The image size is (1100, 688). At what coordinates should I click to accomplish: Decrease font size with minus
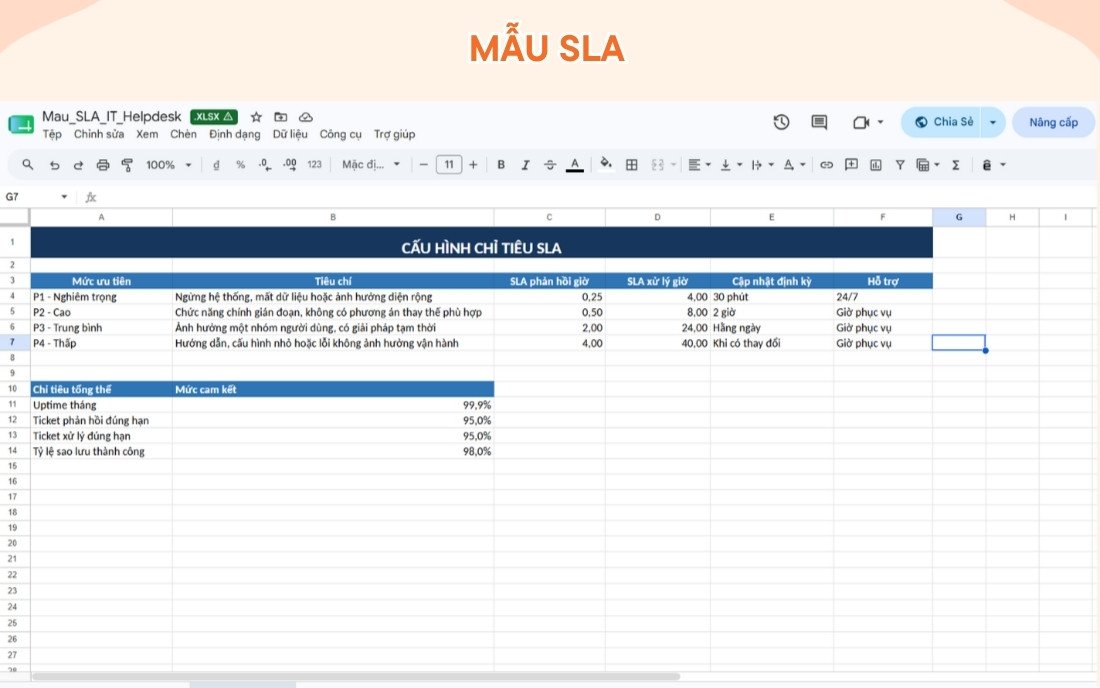click(423, 165)
